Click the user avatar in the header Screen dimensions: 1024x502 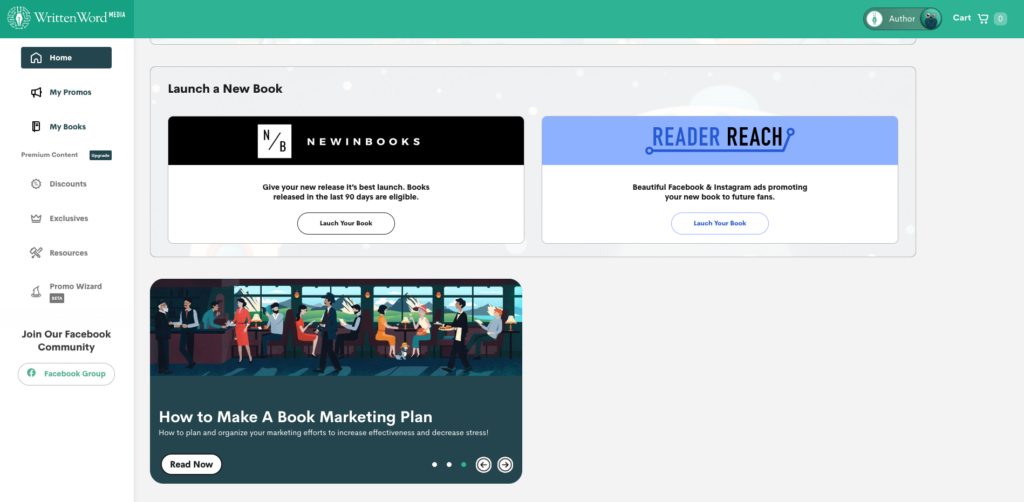(x=930, y=19)
